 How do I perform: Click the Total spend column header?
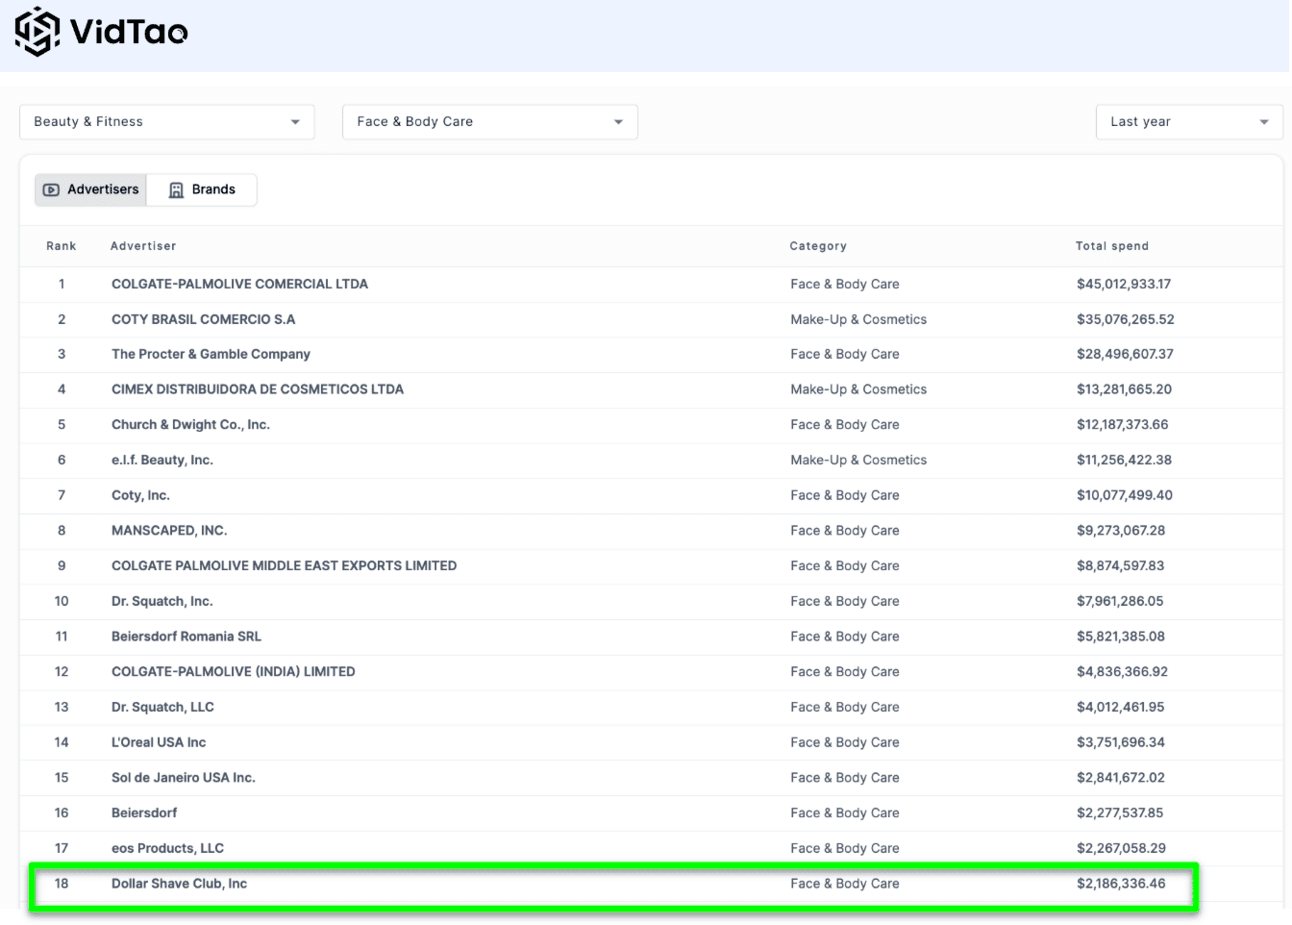coord(1112,246)
